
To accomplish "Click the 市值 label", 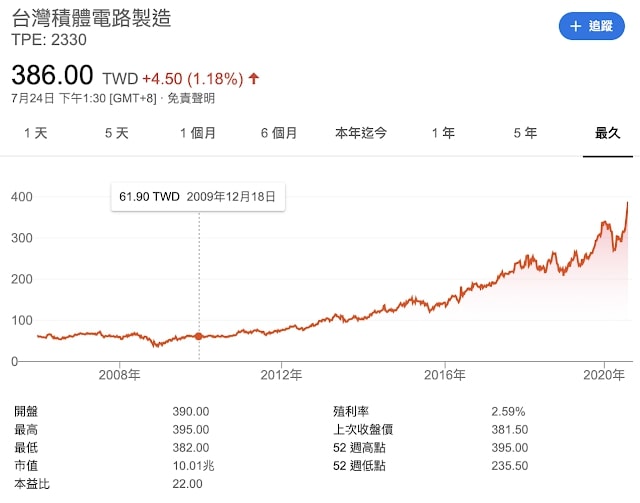I will (26, 465).
